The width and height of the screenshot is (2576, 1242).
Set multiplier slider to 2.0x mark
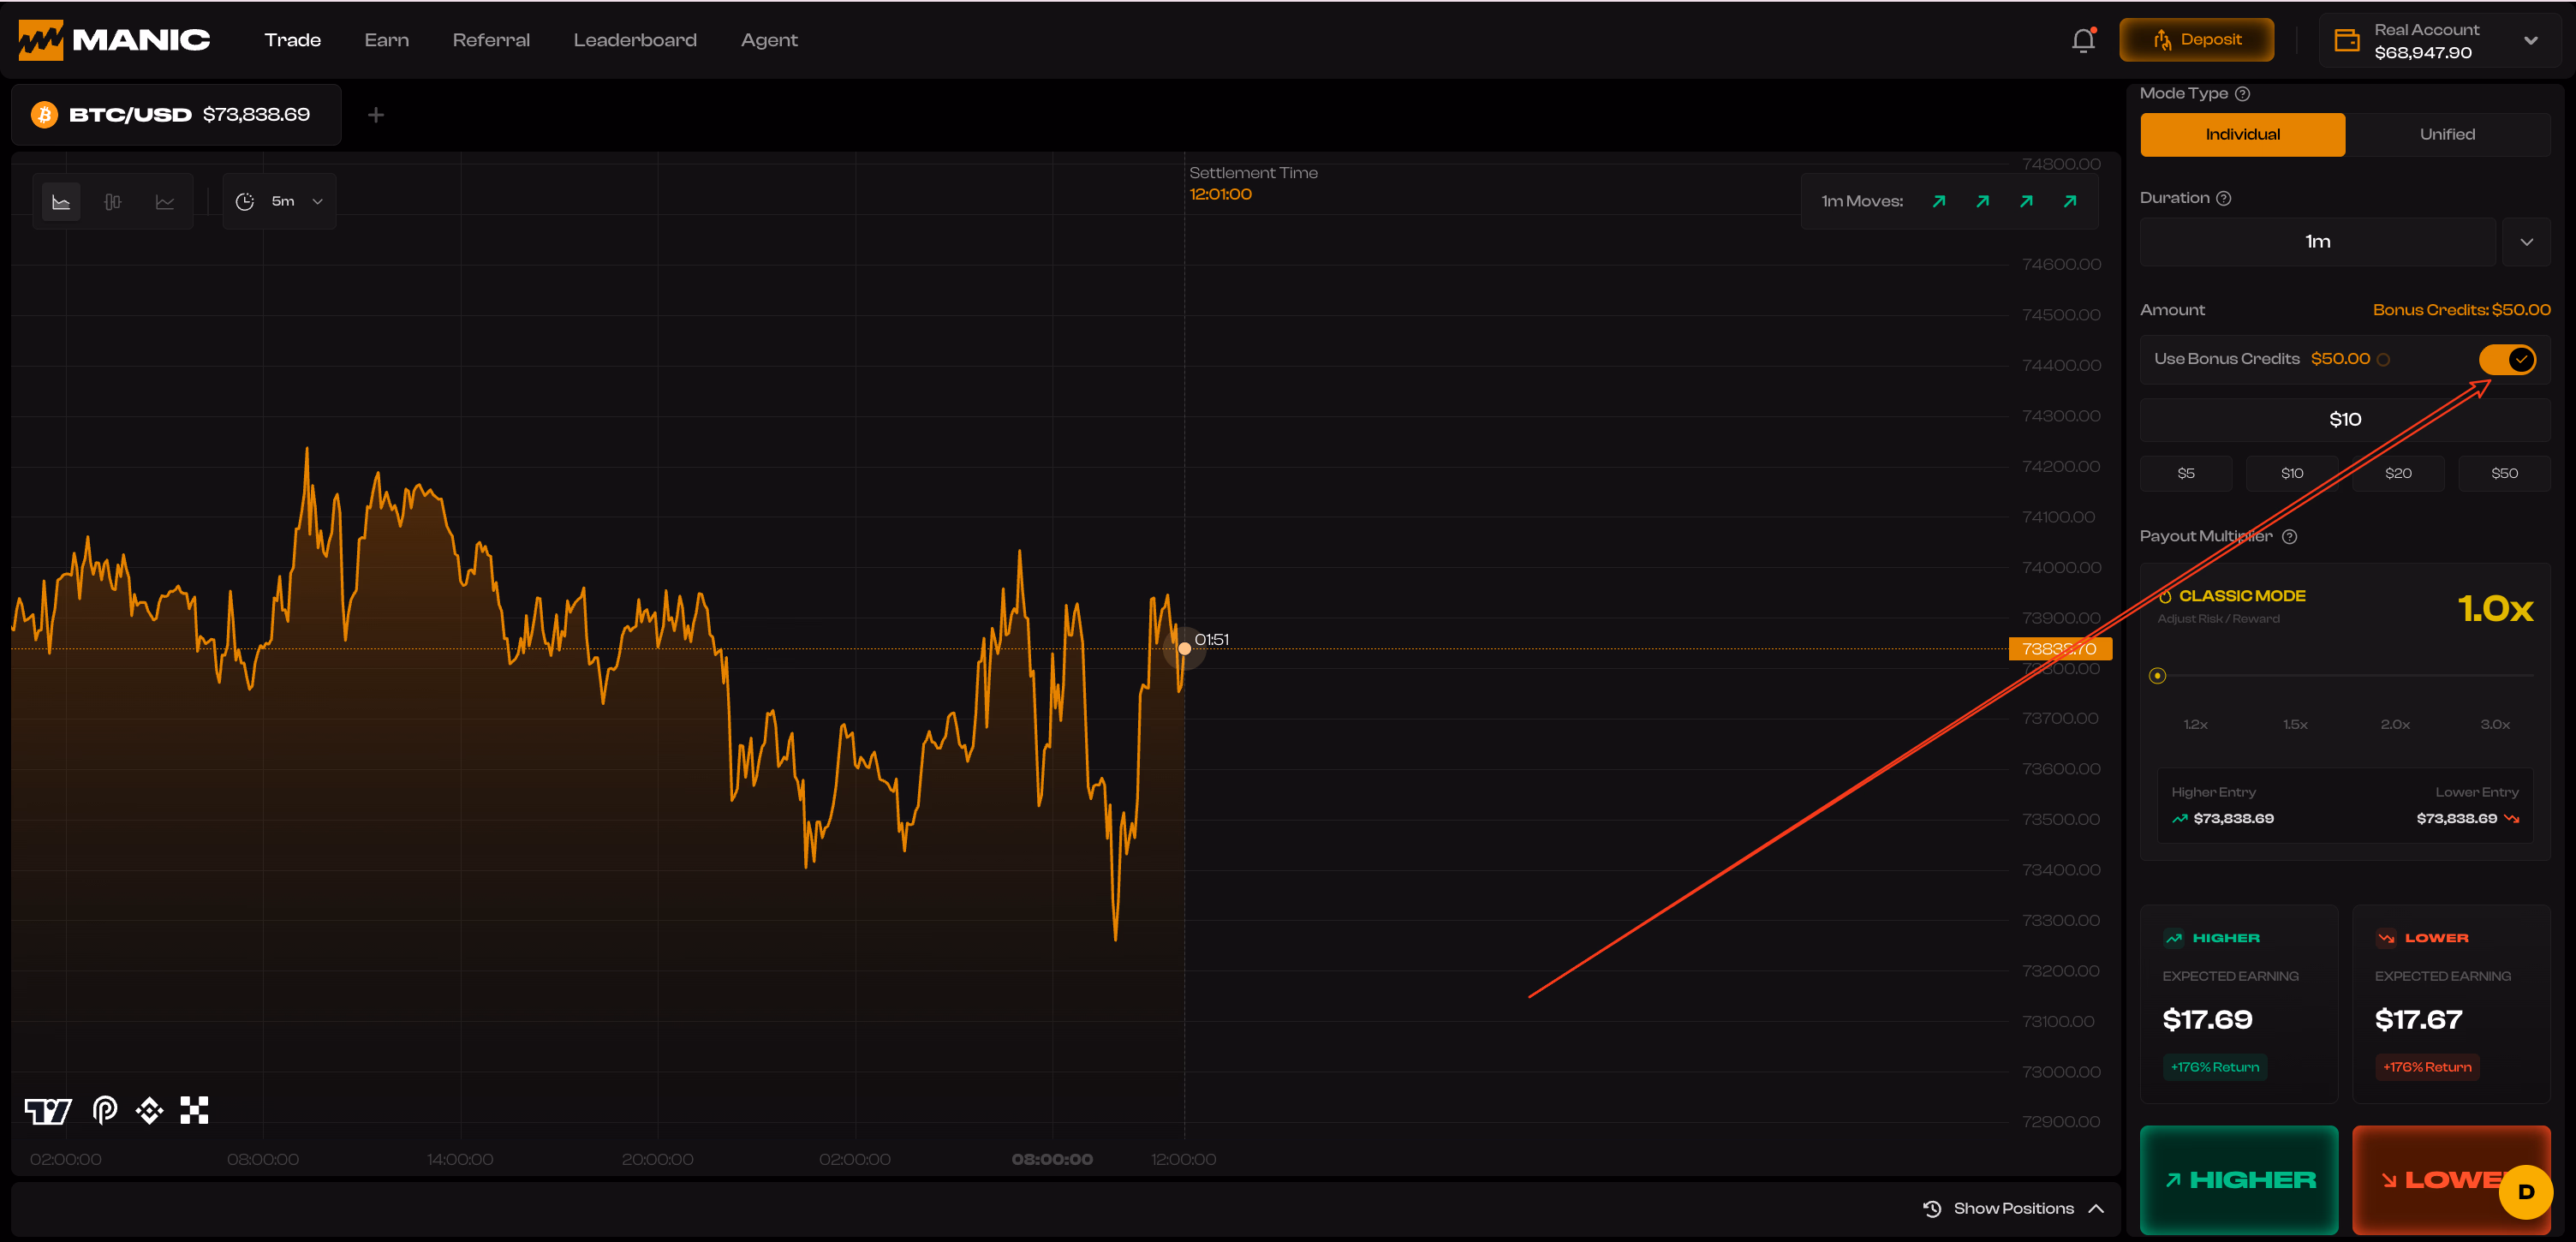click(x=2395, y=725)
